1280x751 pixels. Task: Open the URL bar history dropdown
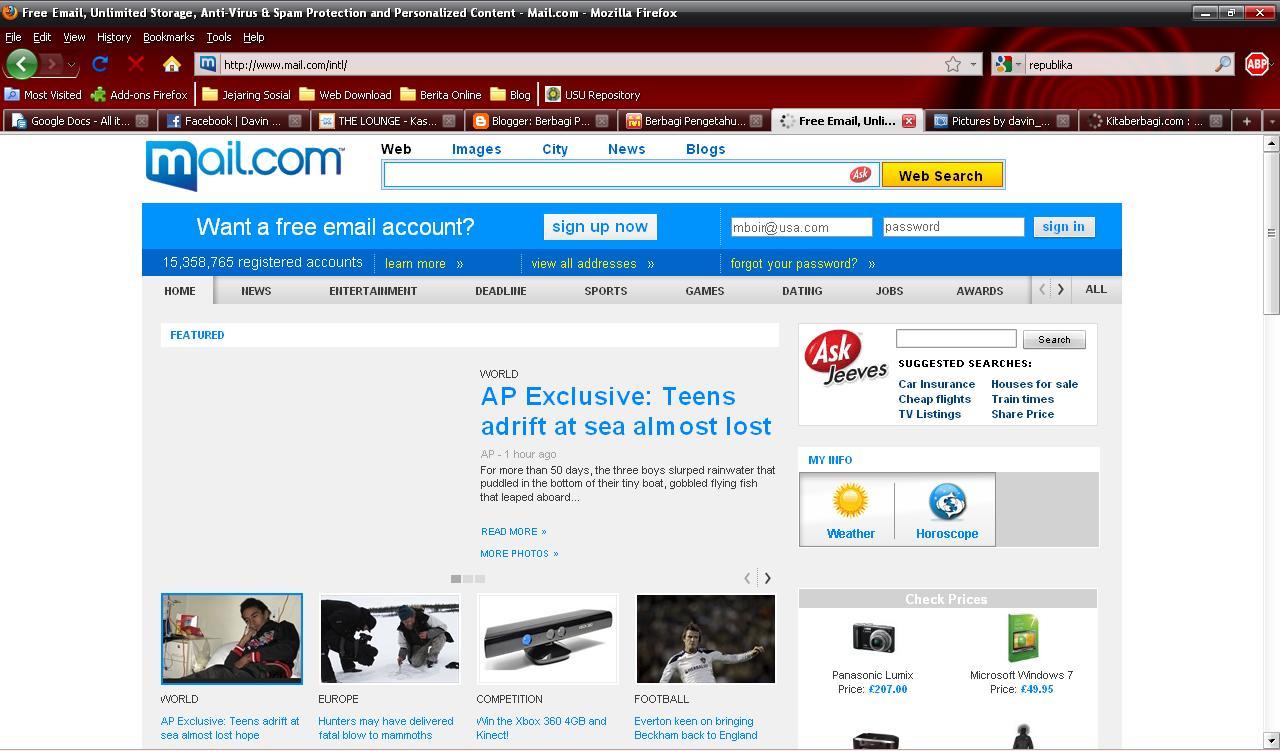tap(973, 64)
